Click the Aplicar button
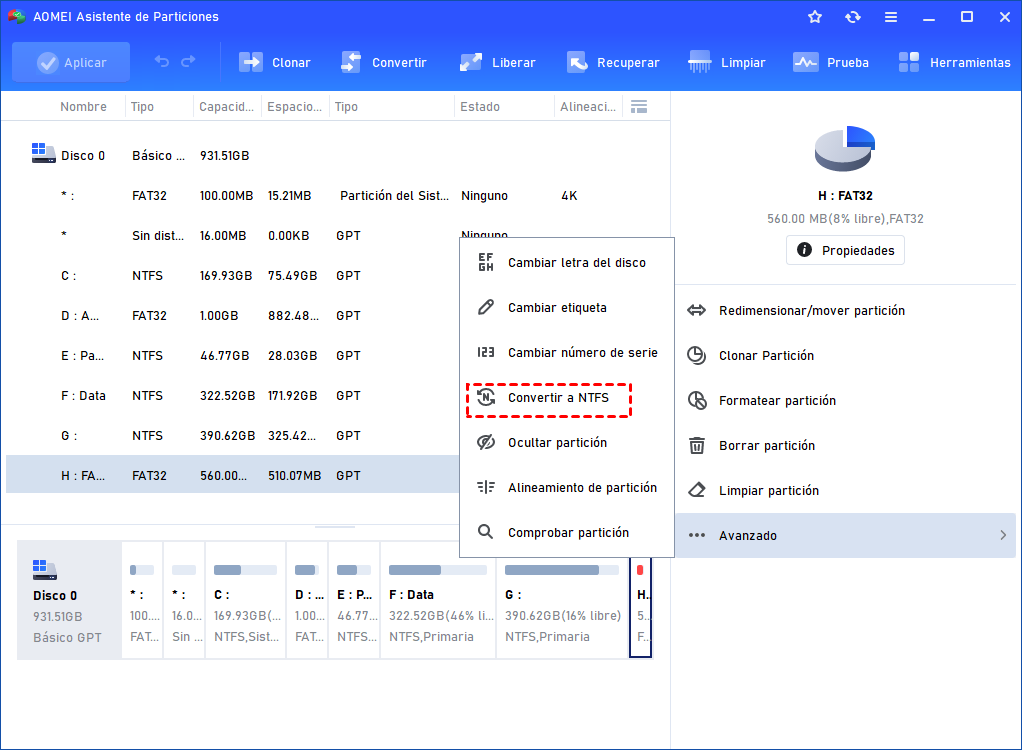This screenshot has height=750, width=1022. click(70, 62)
